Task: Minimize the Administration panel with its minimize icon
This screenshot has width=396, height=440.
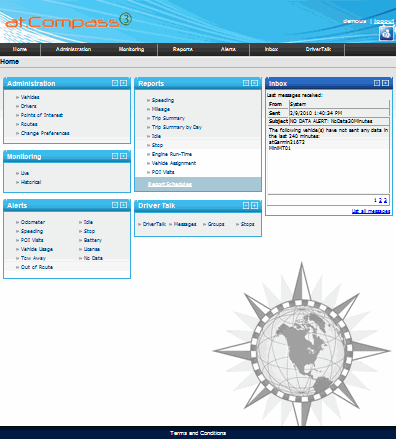Action: coord(115,83)
